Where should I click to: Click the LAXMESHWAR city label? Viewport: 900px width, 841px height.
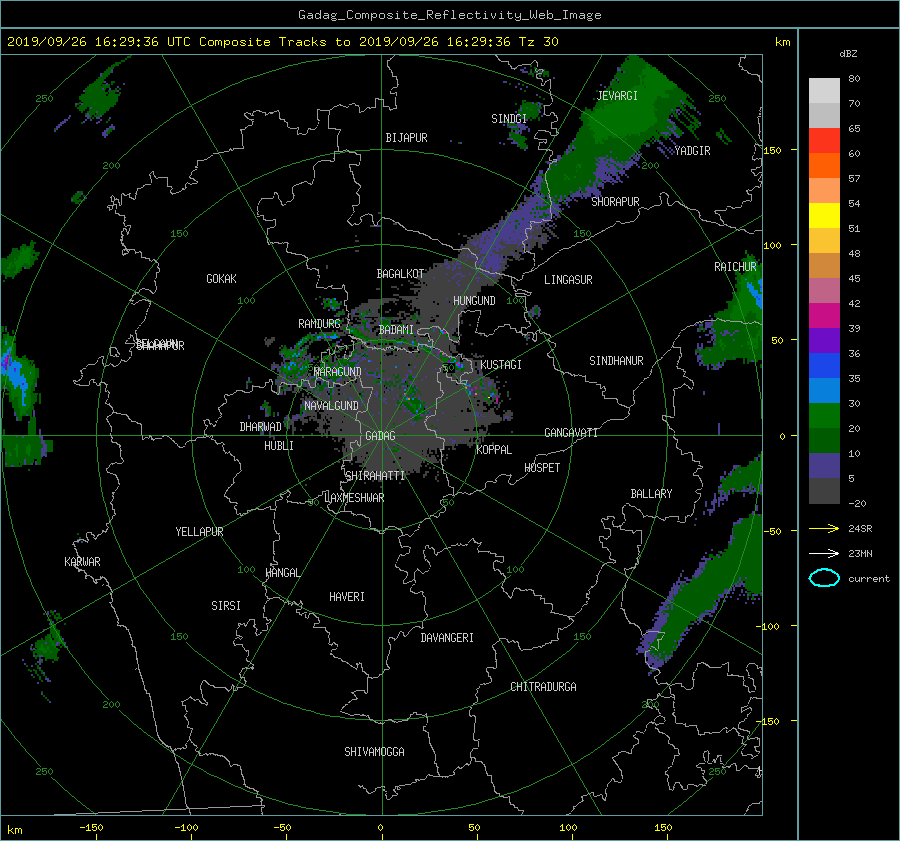click(x=354, y=498)
